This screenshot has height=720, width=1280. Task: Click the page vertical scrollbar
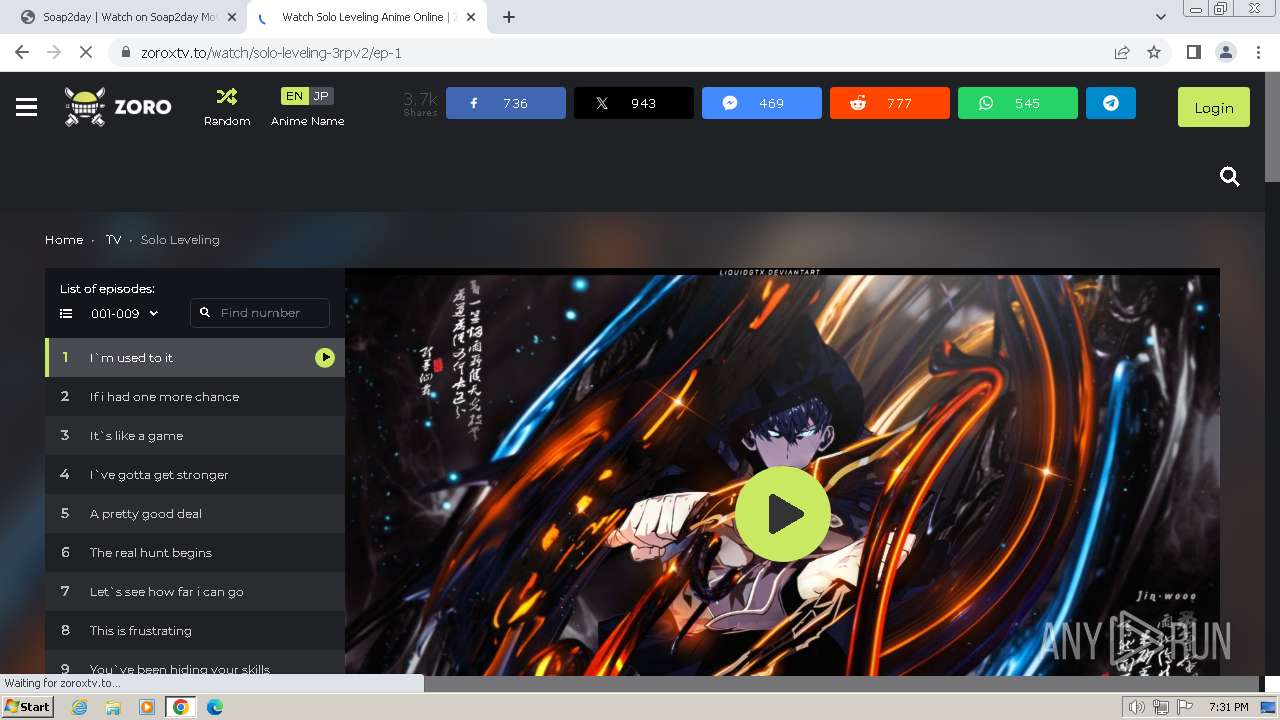(1272, 127)
